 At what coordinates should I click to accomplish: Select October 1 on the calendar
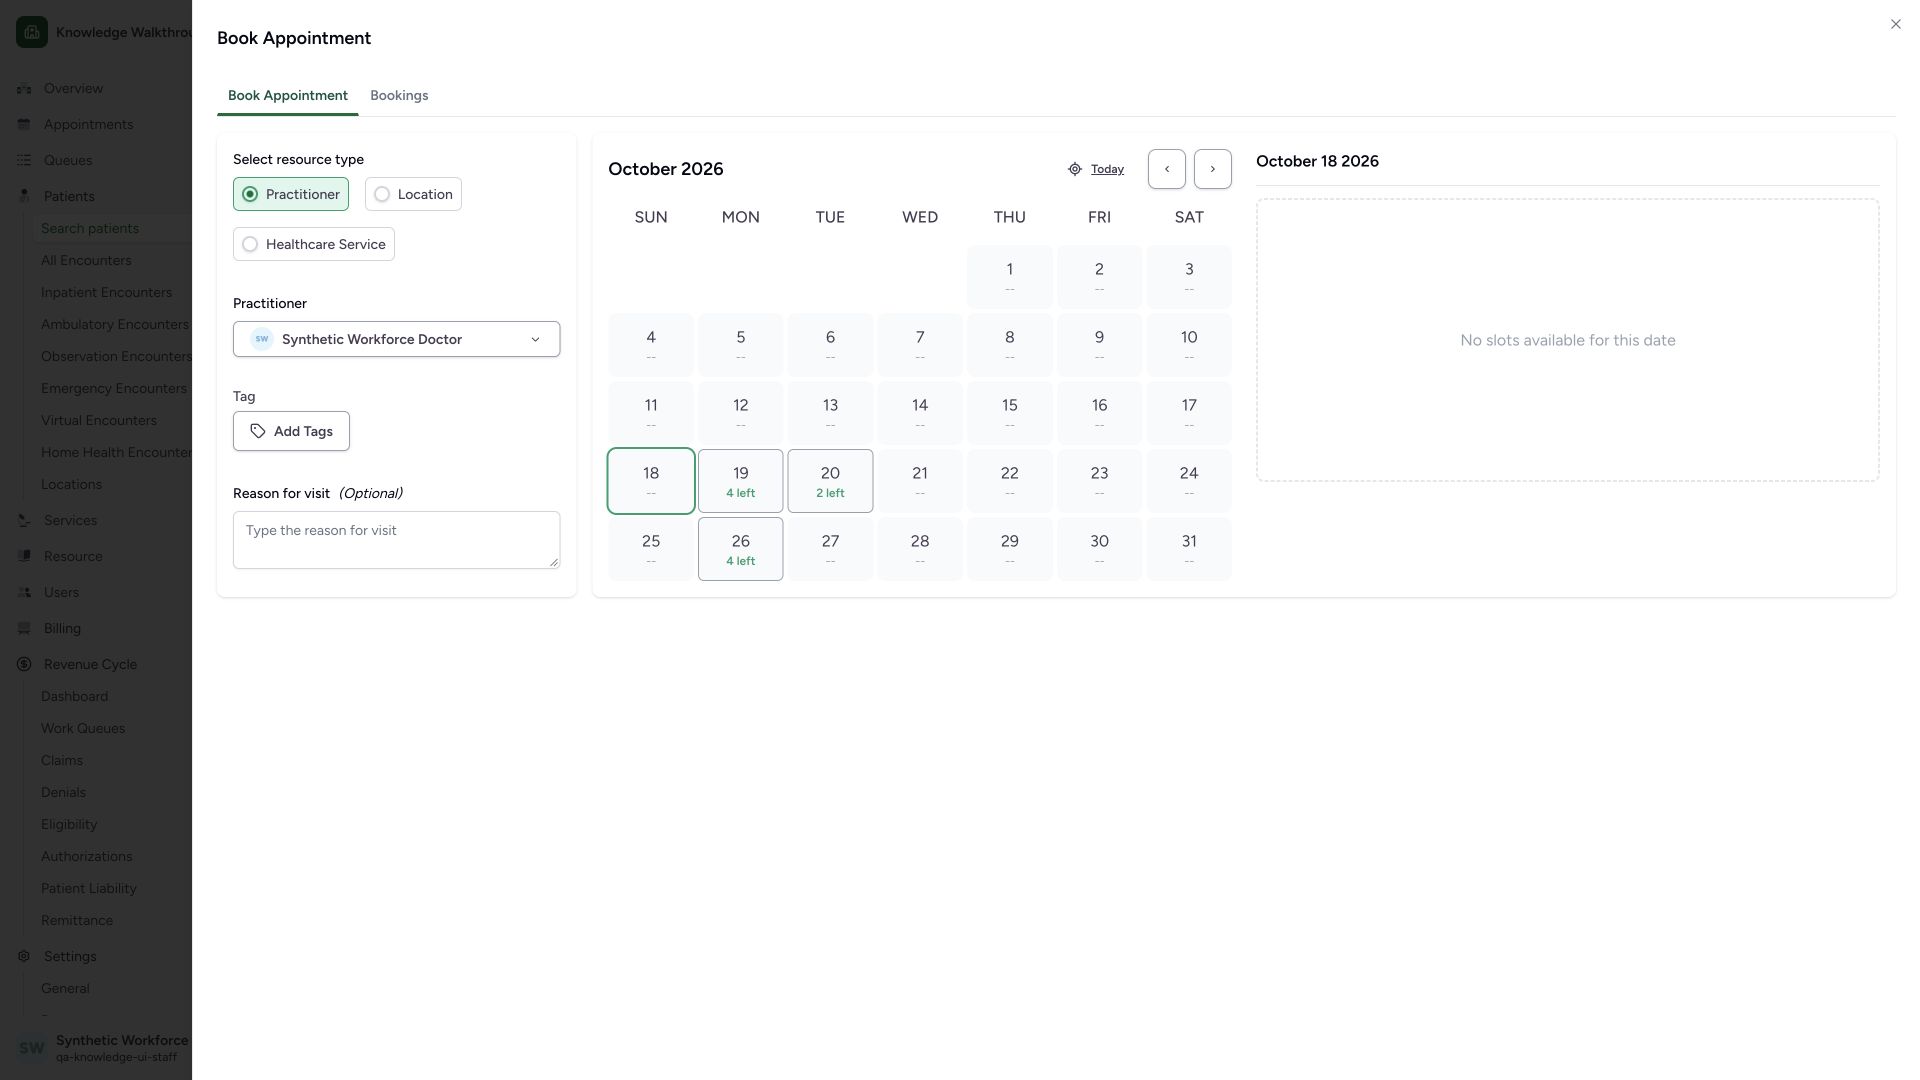1009,277
